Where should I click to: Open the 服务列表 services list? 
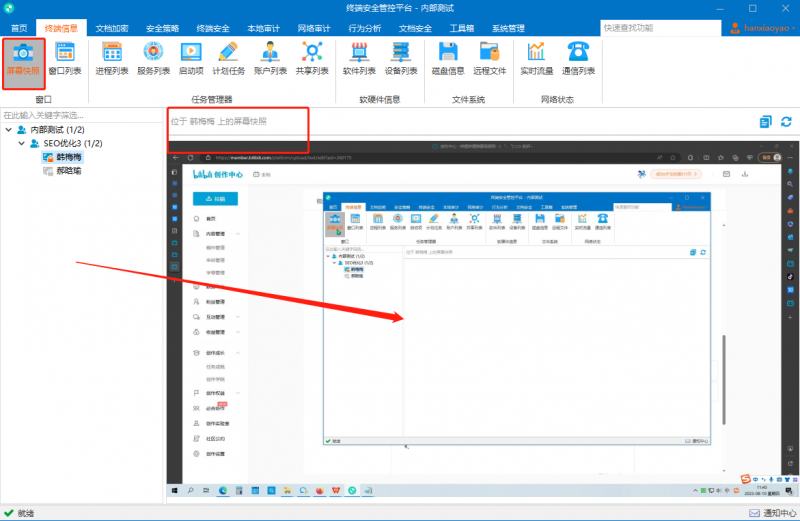coord(153,59)
